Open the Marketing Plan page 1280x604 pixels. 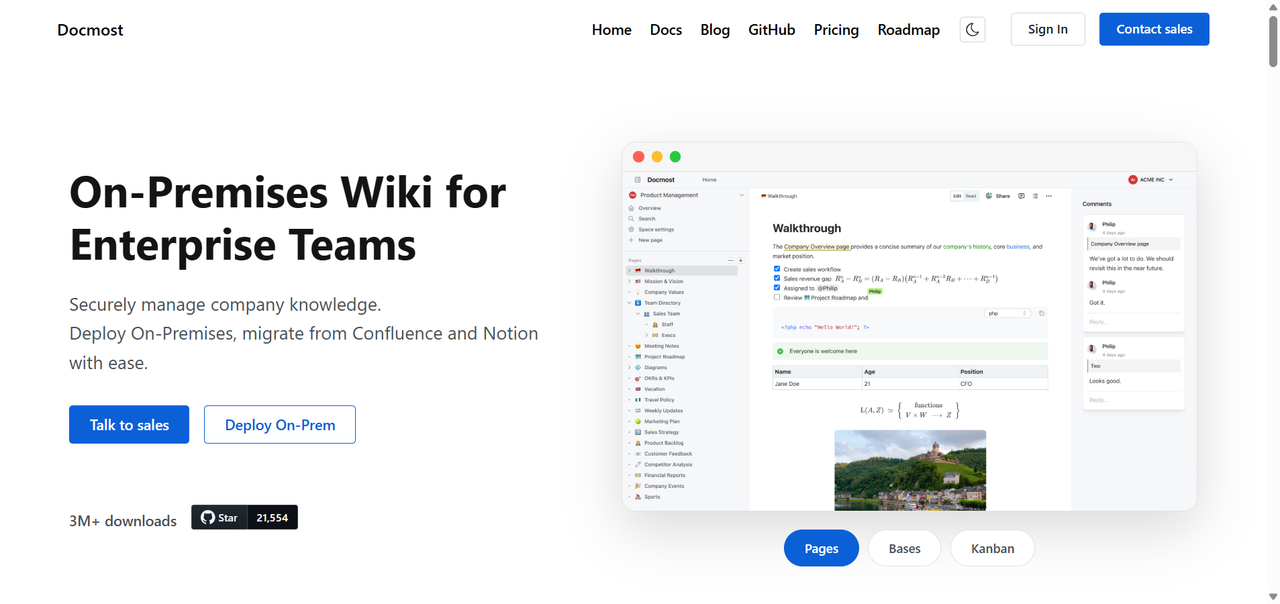tap(662, 422)
